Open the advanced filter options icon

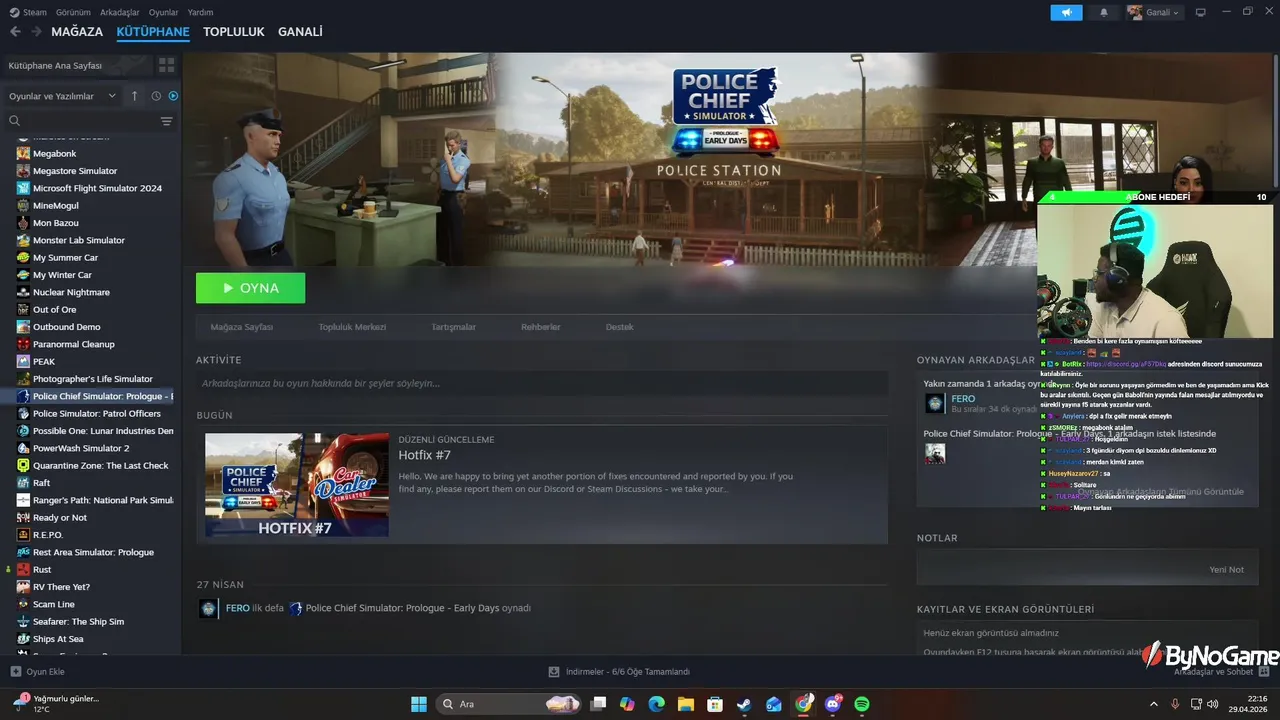166,121
